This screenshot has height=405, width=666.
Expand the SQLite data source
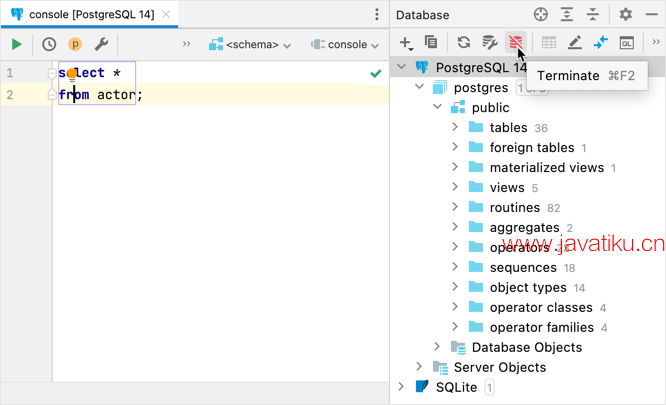[401, 387]
